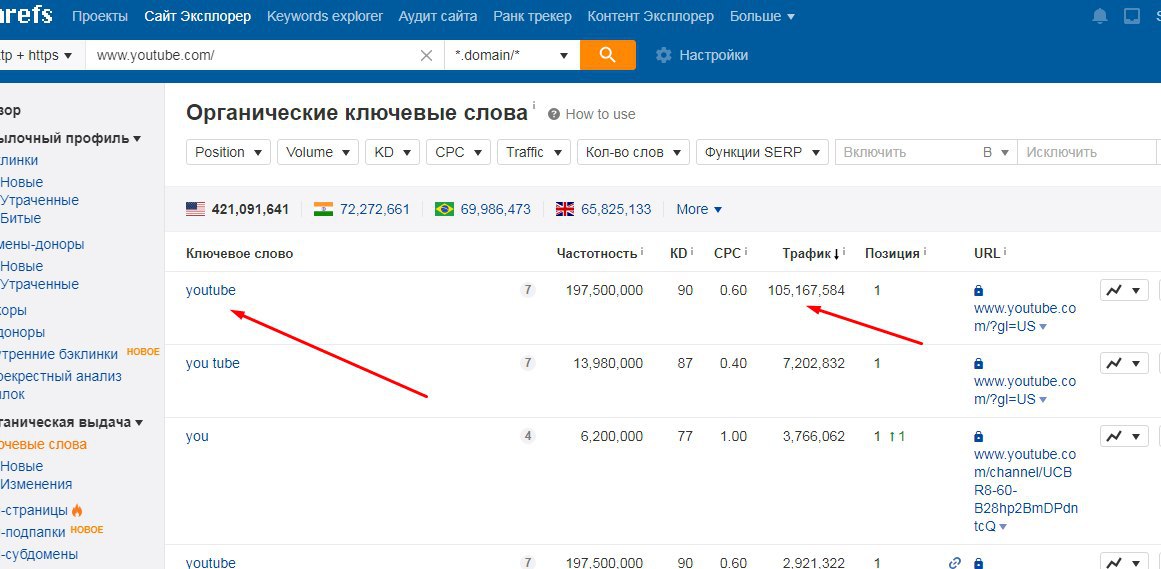Image resolution: width=1161 pixels, height=569 pixels.
Task: Open the CPC filter dropdown
Action: pyautogui.click(x=458, y=152)
